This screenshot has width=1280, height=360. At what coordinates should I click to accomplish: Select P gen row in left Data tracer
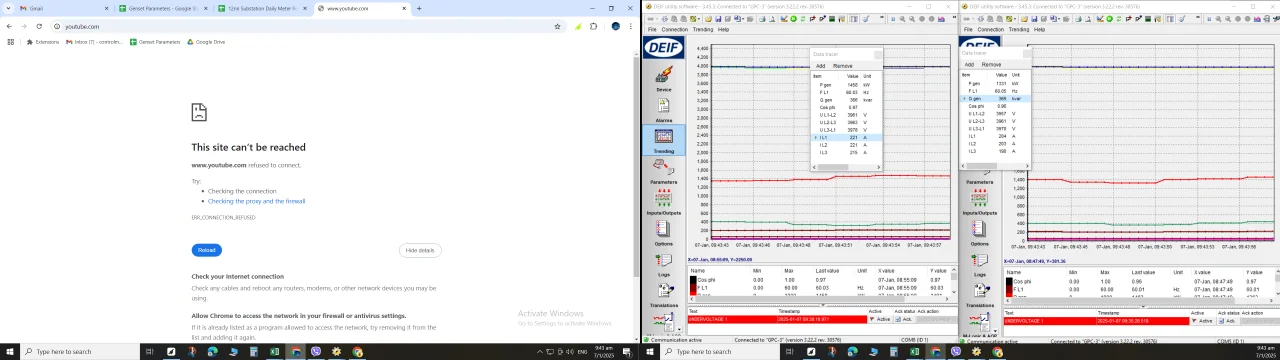[x=846, y=85]
